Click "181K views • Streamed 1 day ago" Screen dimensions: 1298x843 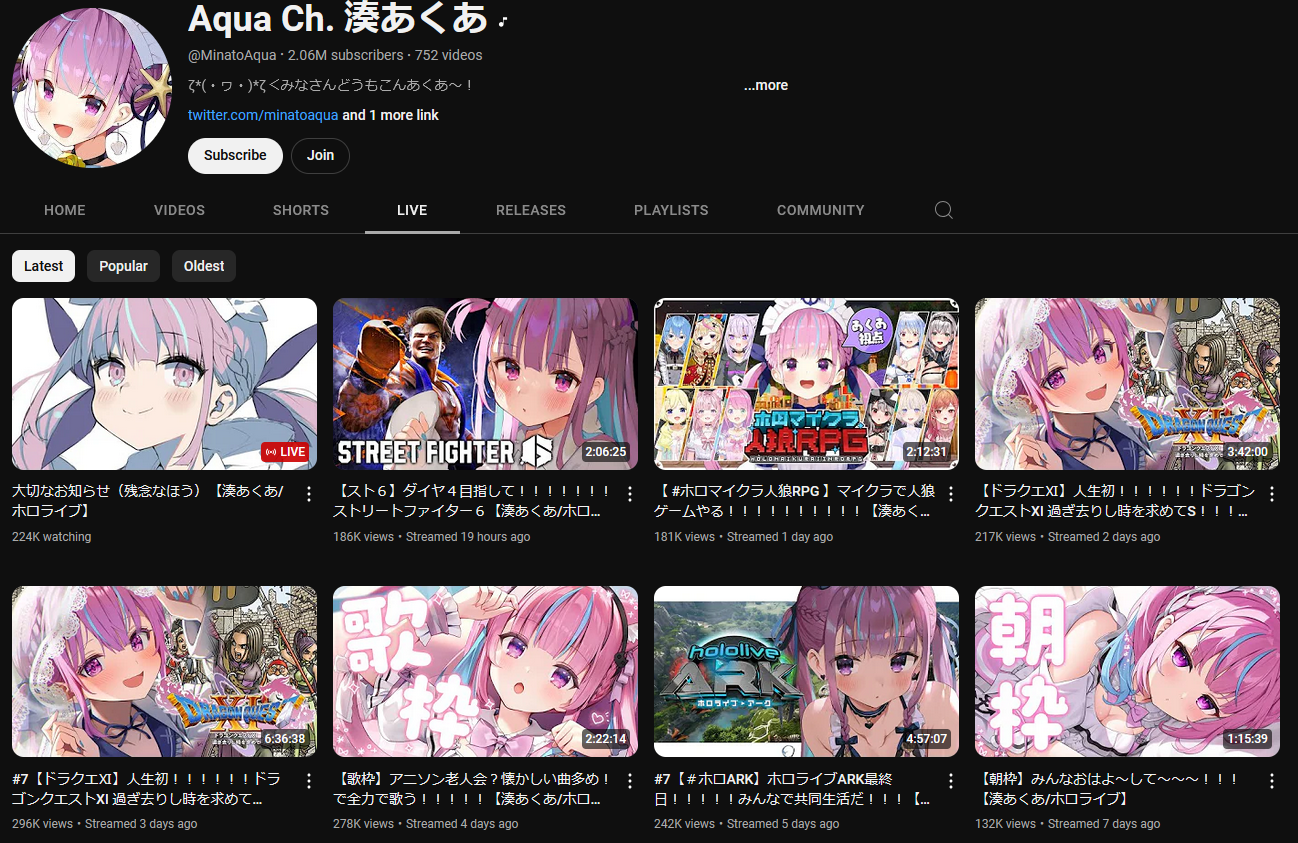(744, 537)
